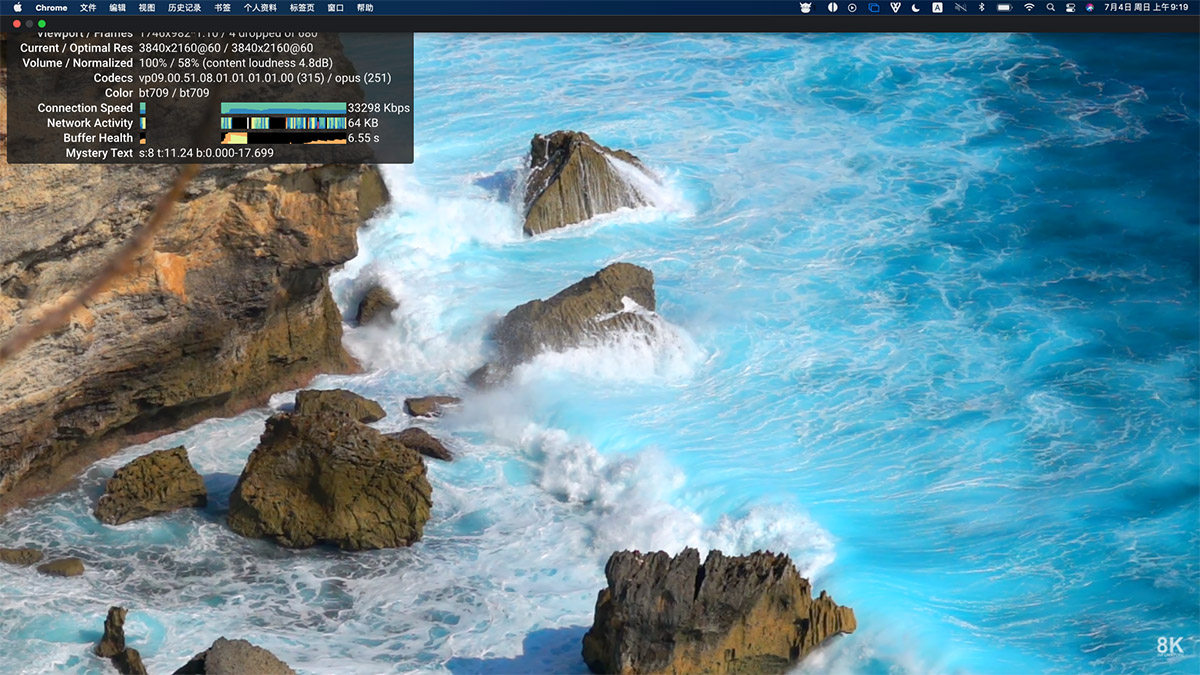The width and height of the screenshot is (1200, 675).
Task: Click the Buffer Health label
Action: [x=98, y=138]
